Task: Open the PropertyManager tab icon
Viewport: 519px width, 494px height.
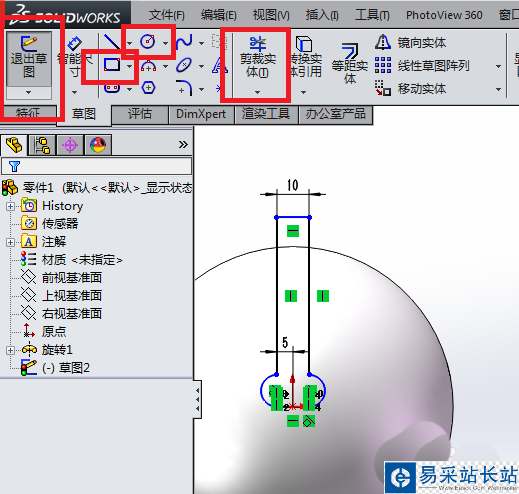Action: [x=42, y=145]
